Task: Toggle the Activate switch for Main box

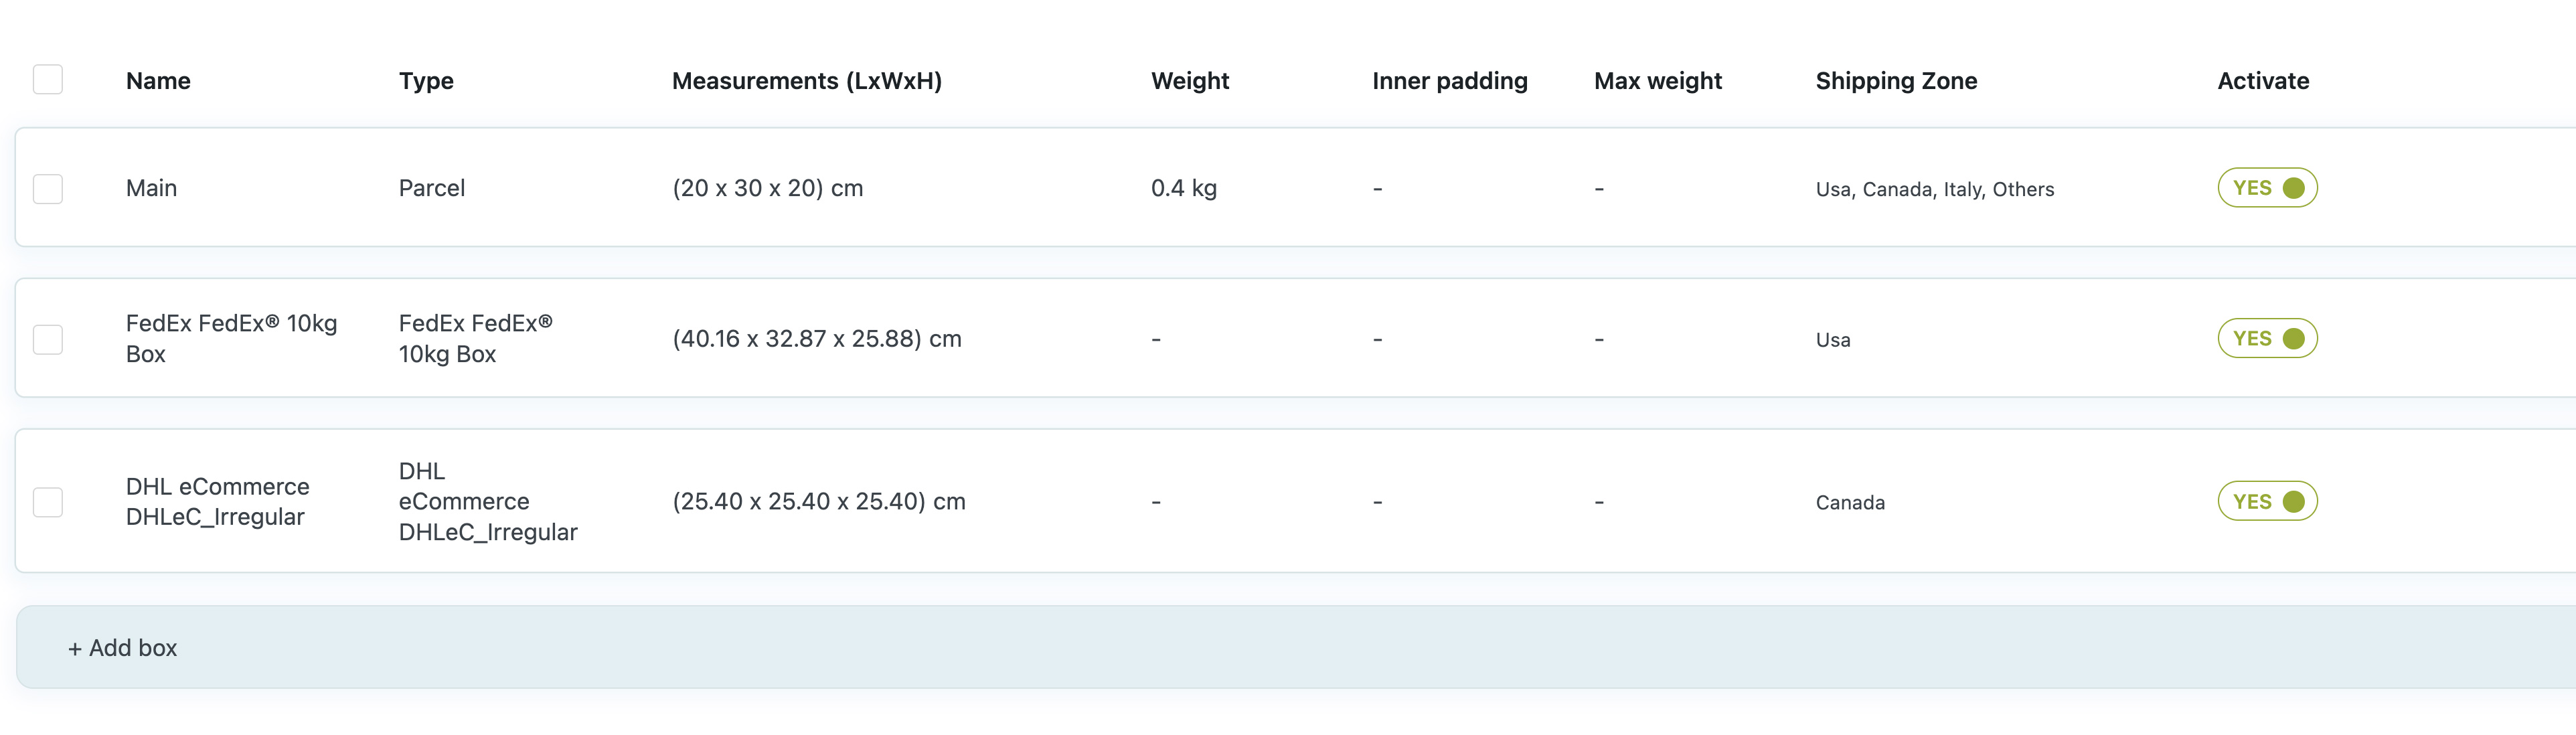Action: 2267,187
